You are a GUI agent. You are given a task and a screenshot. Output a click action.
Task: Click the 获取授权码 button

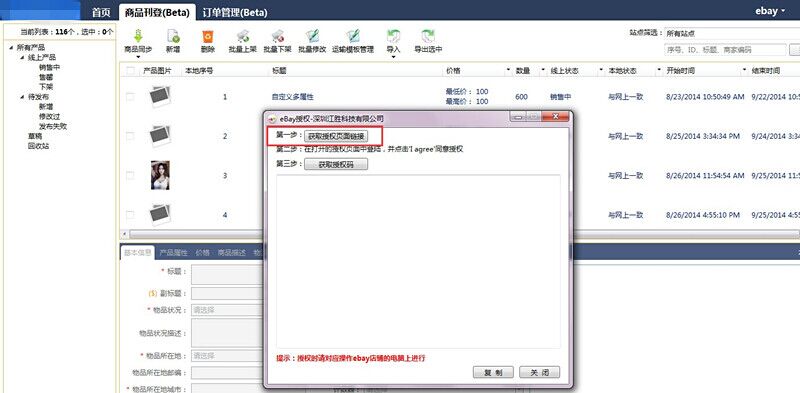click(336, 164)
